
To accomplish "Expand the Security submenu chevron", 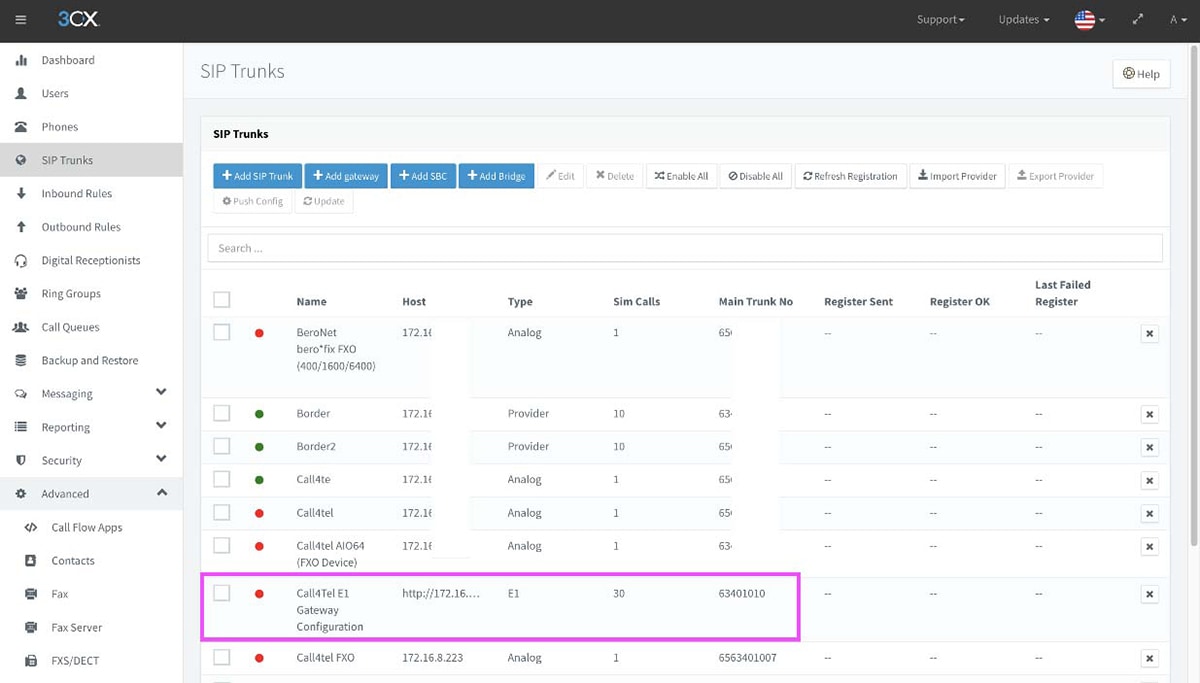I will (161, 459).
